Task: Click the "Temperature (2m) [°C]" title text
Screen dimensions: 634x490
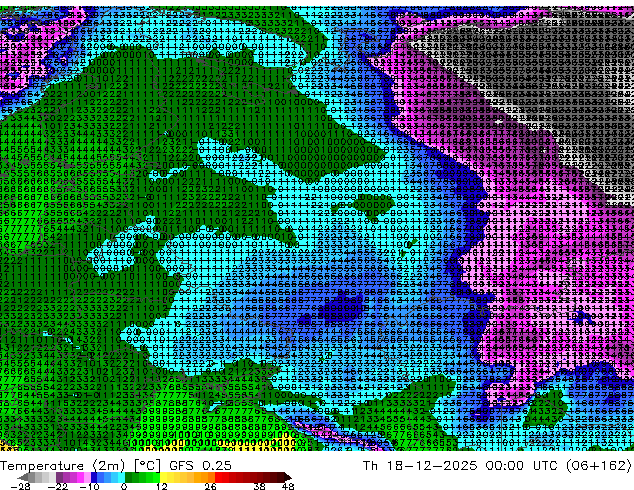Action: [x=80, y=466]
